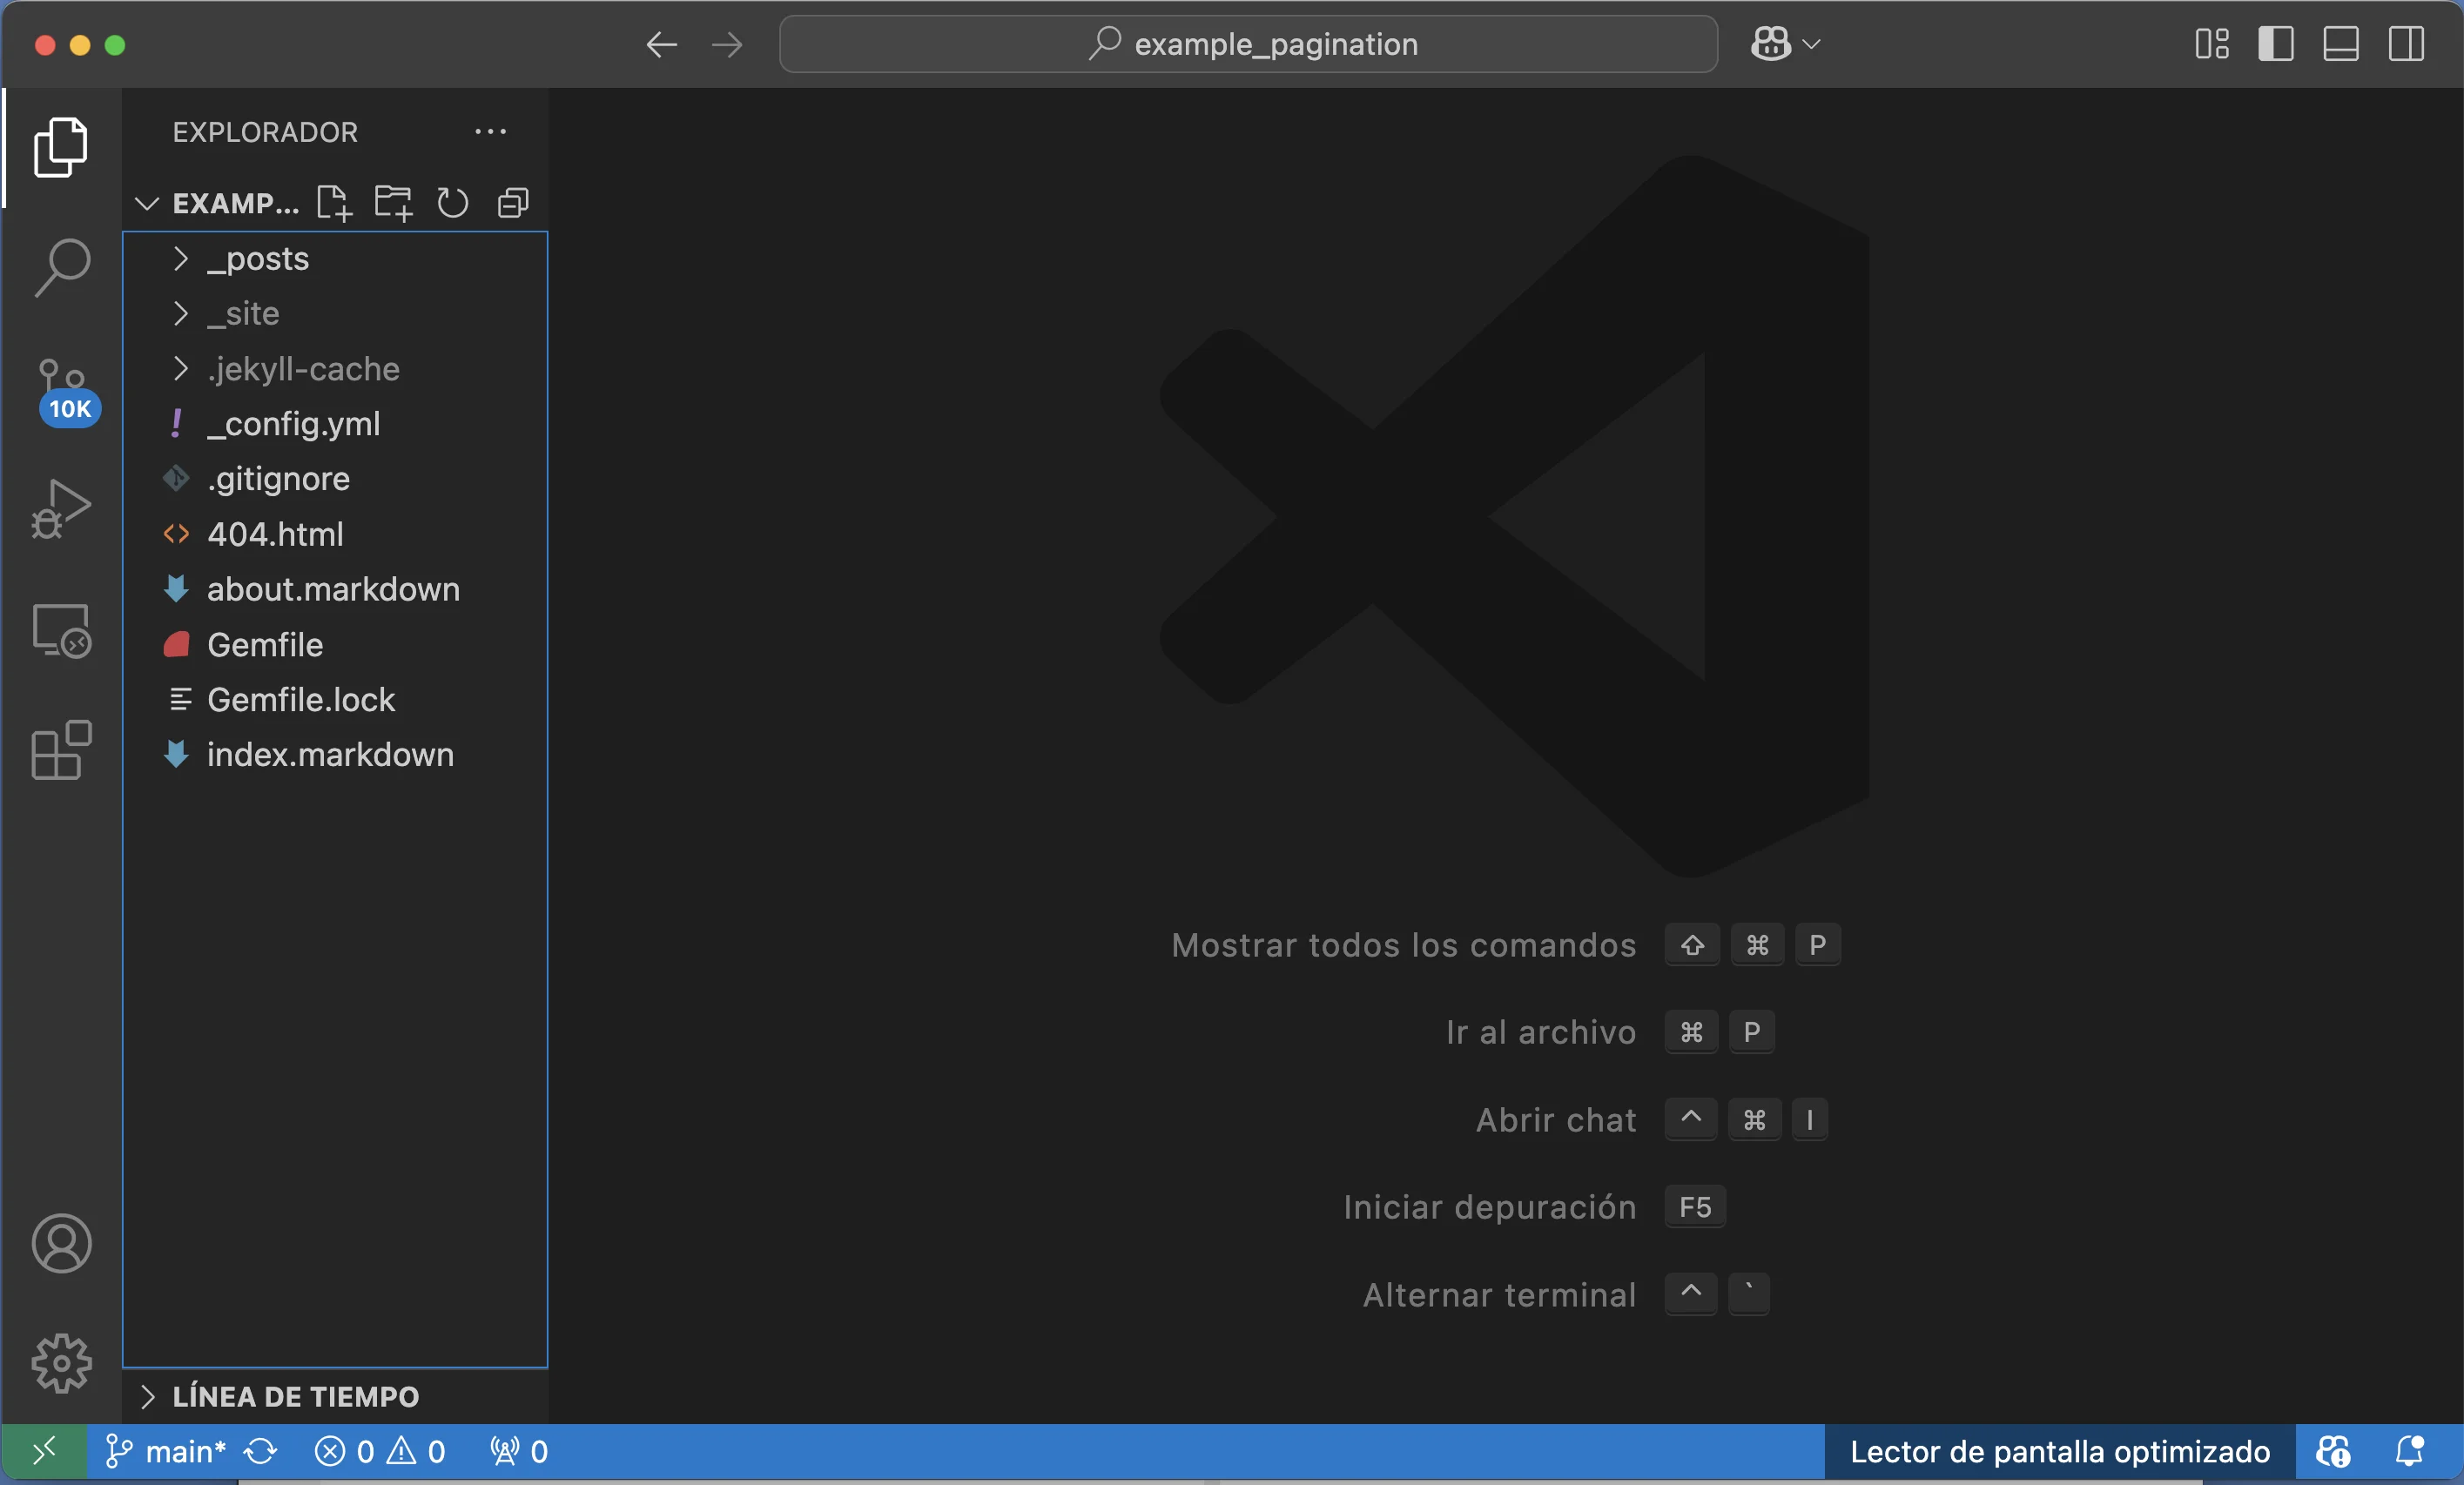Synchronize changes icon in status bar
This screenshot has height=1485, width=2464.
click(x=261, y=1451)
